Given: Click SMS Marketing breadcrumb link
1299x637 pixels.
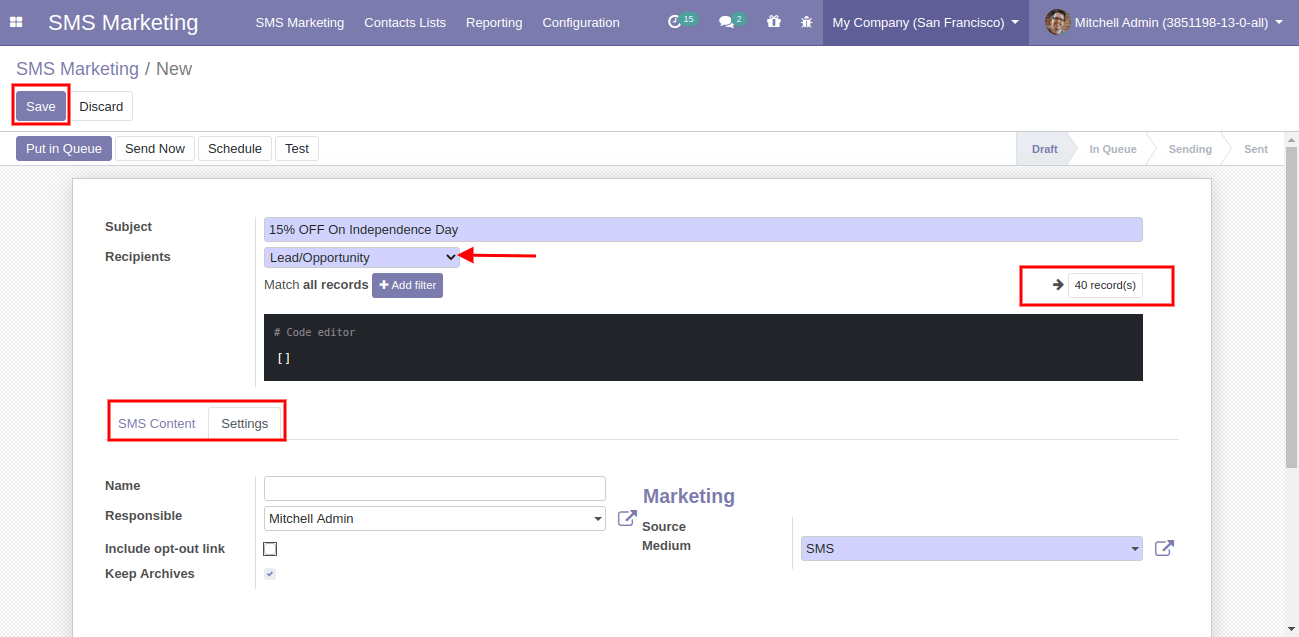Looking at the screenshot, I should (x=77, y=69).
